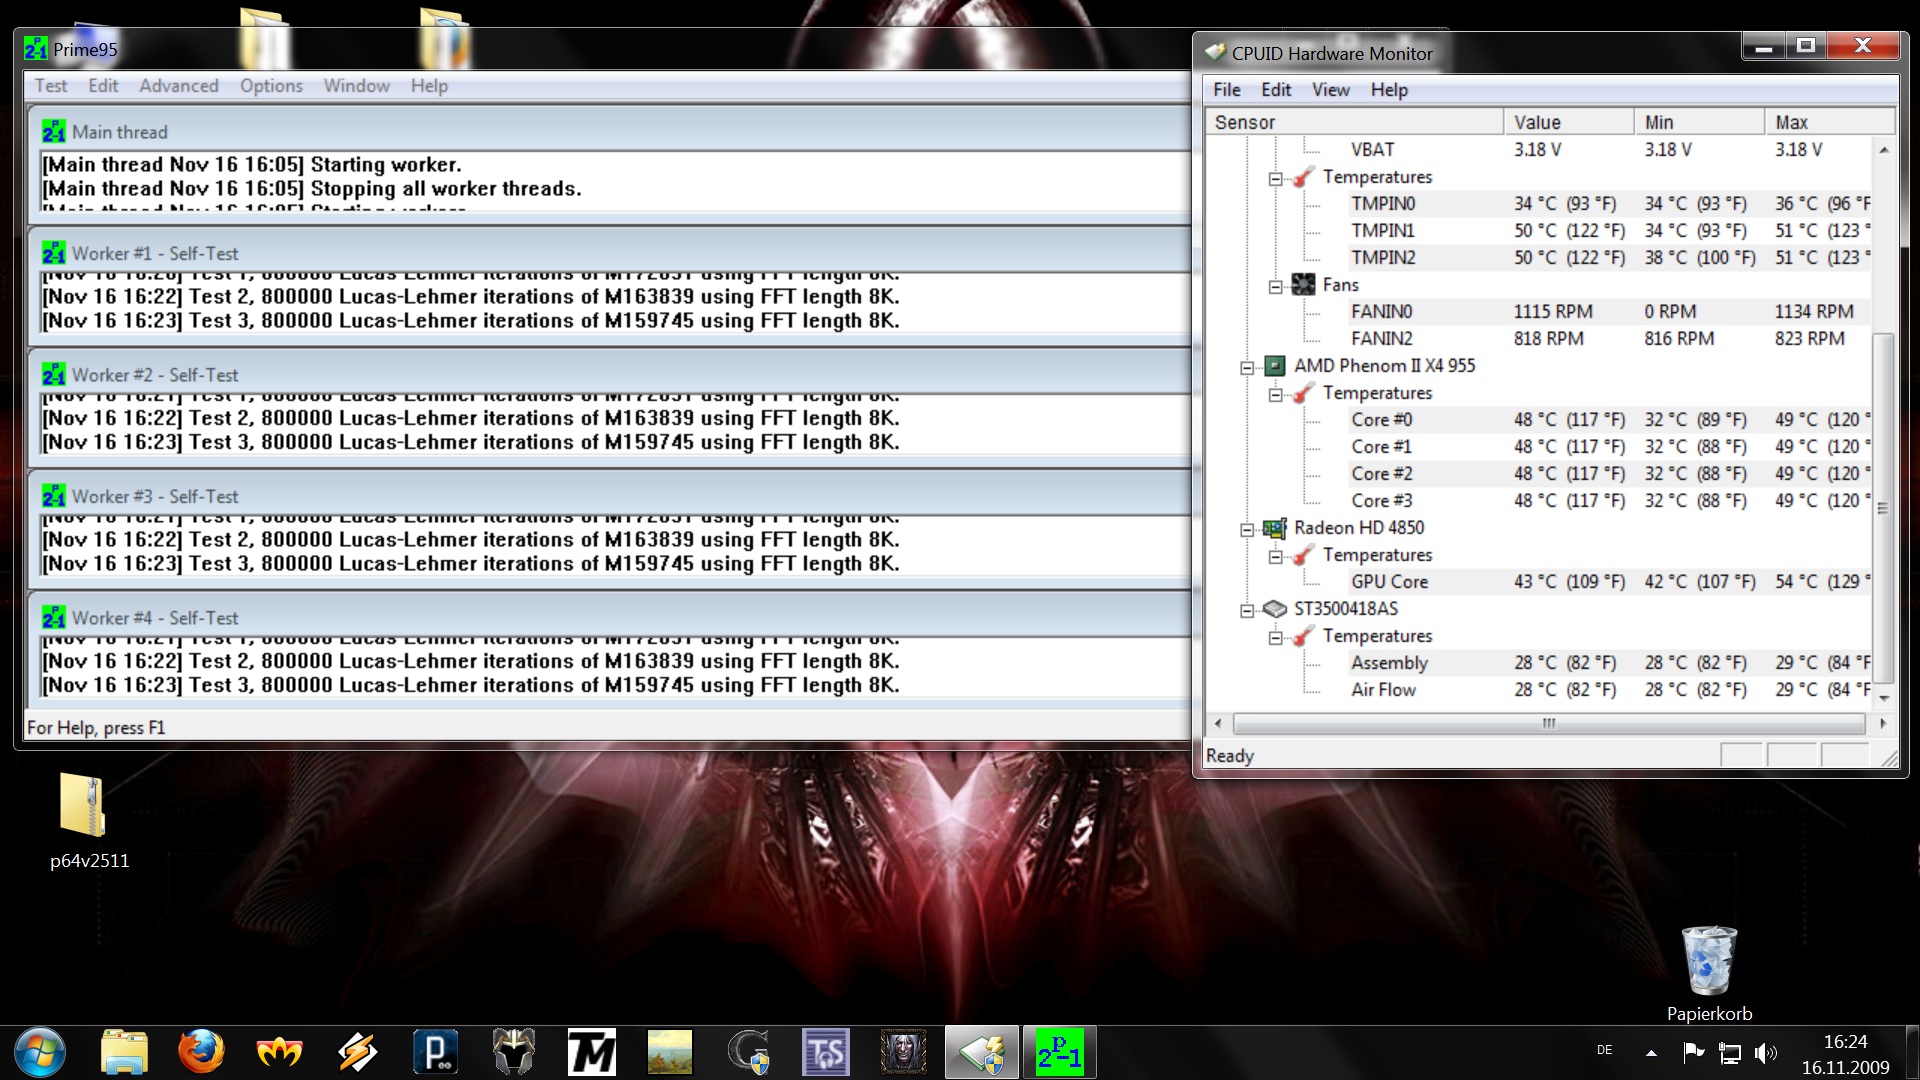Click the black M taskbar icon
1920x1080 pixels.
click(x=592, y=1052)
